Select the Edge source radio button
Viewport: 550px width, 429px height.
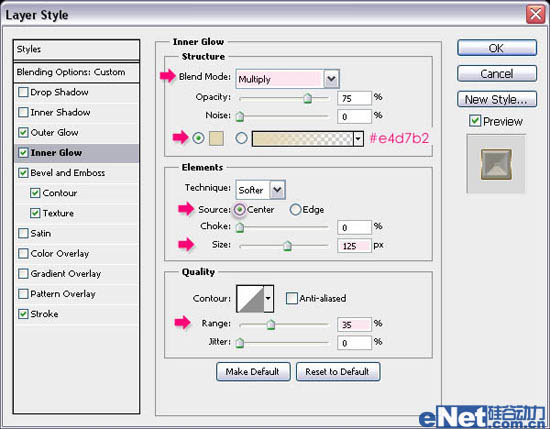295,209
